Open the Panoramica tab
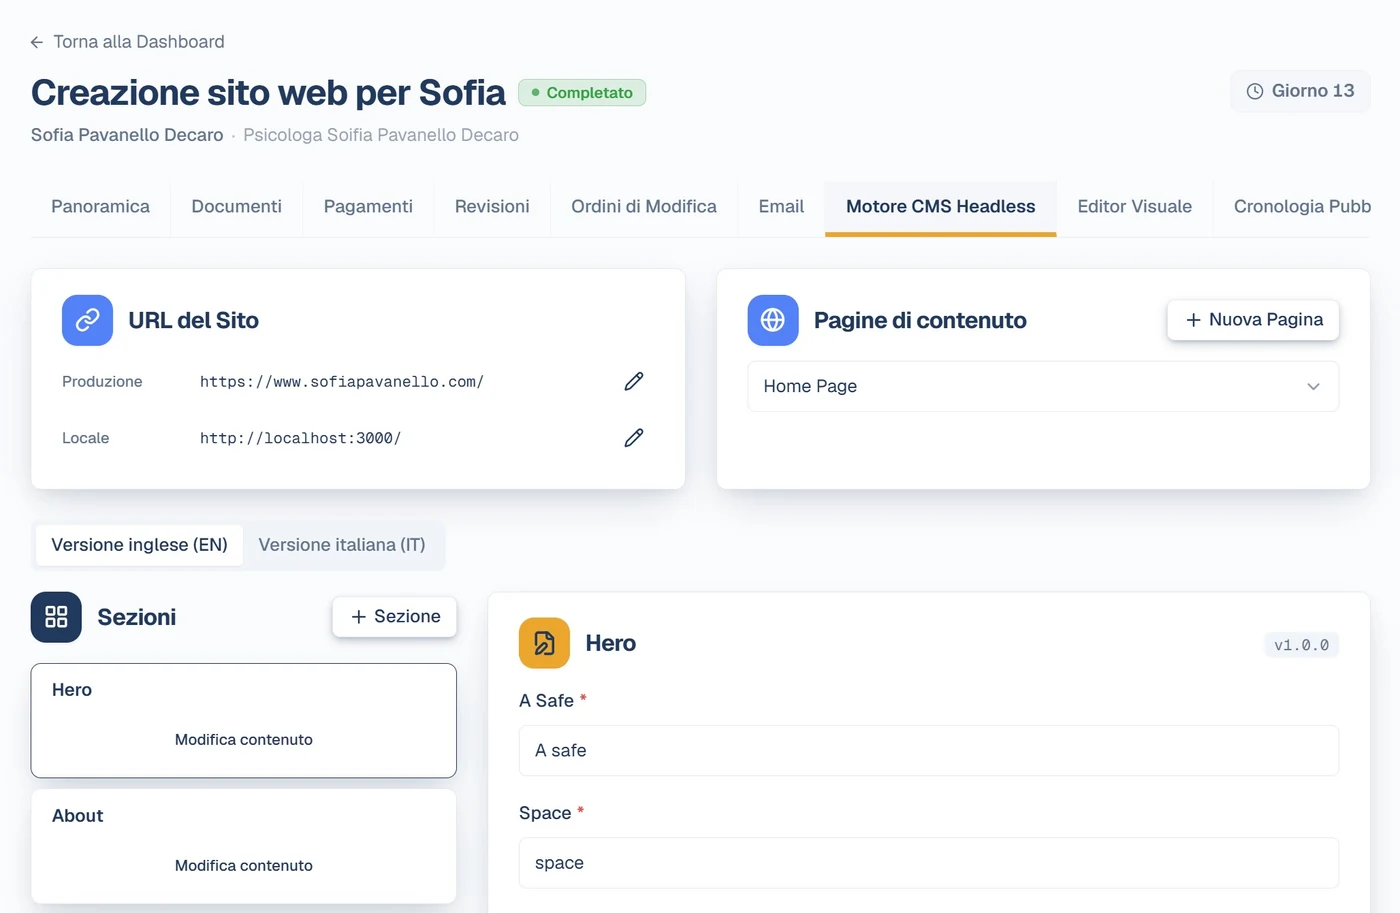The image size is (1400, 913). pos(100,207)
